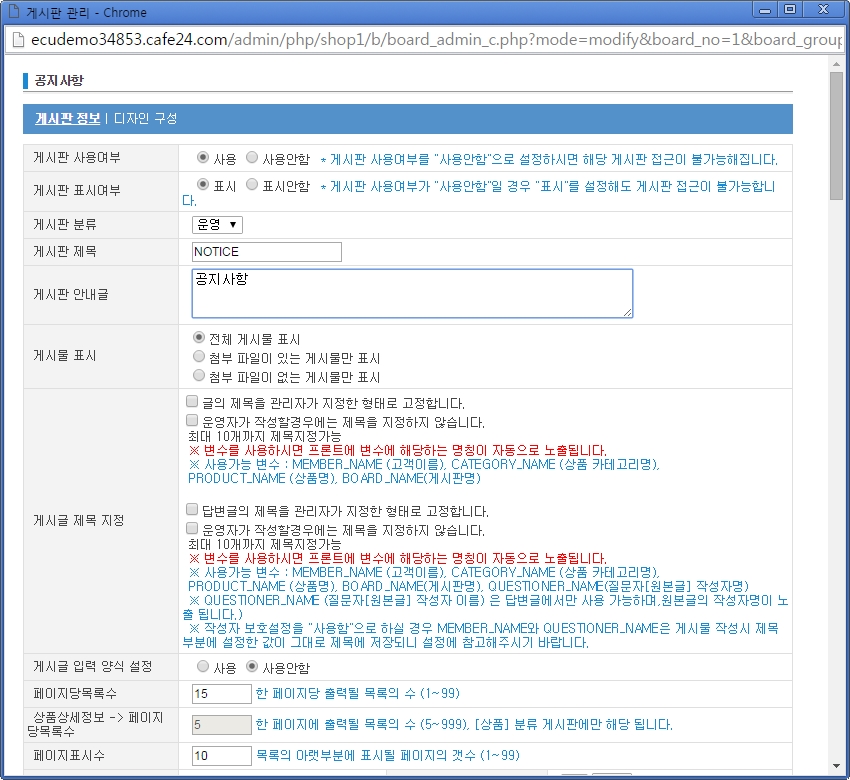Open the 게시판 정보 tab
The width and height of the screenshot is (850, 780).
pos(67,118)
